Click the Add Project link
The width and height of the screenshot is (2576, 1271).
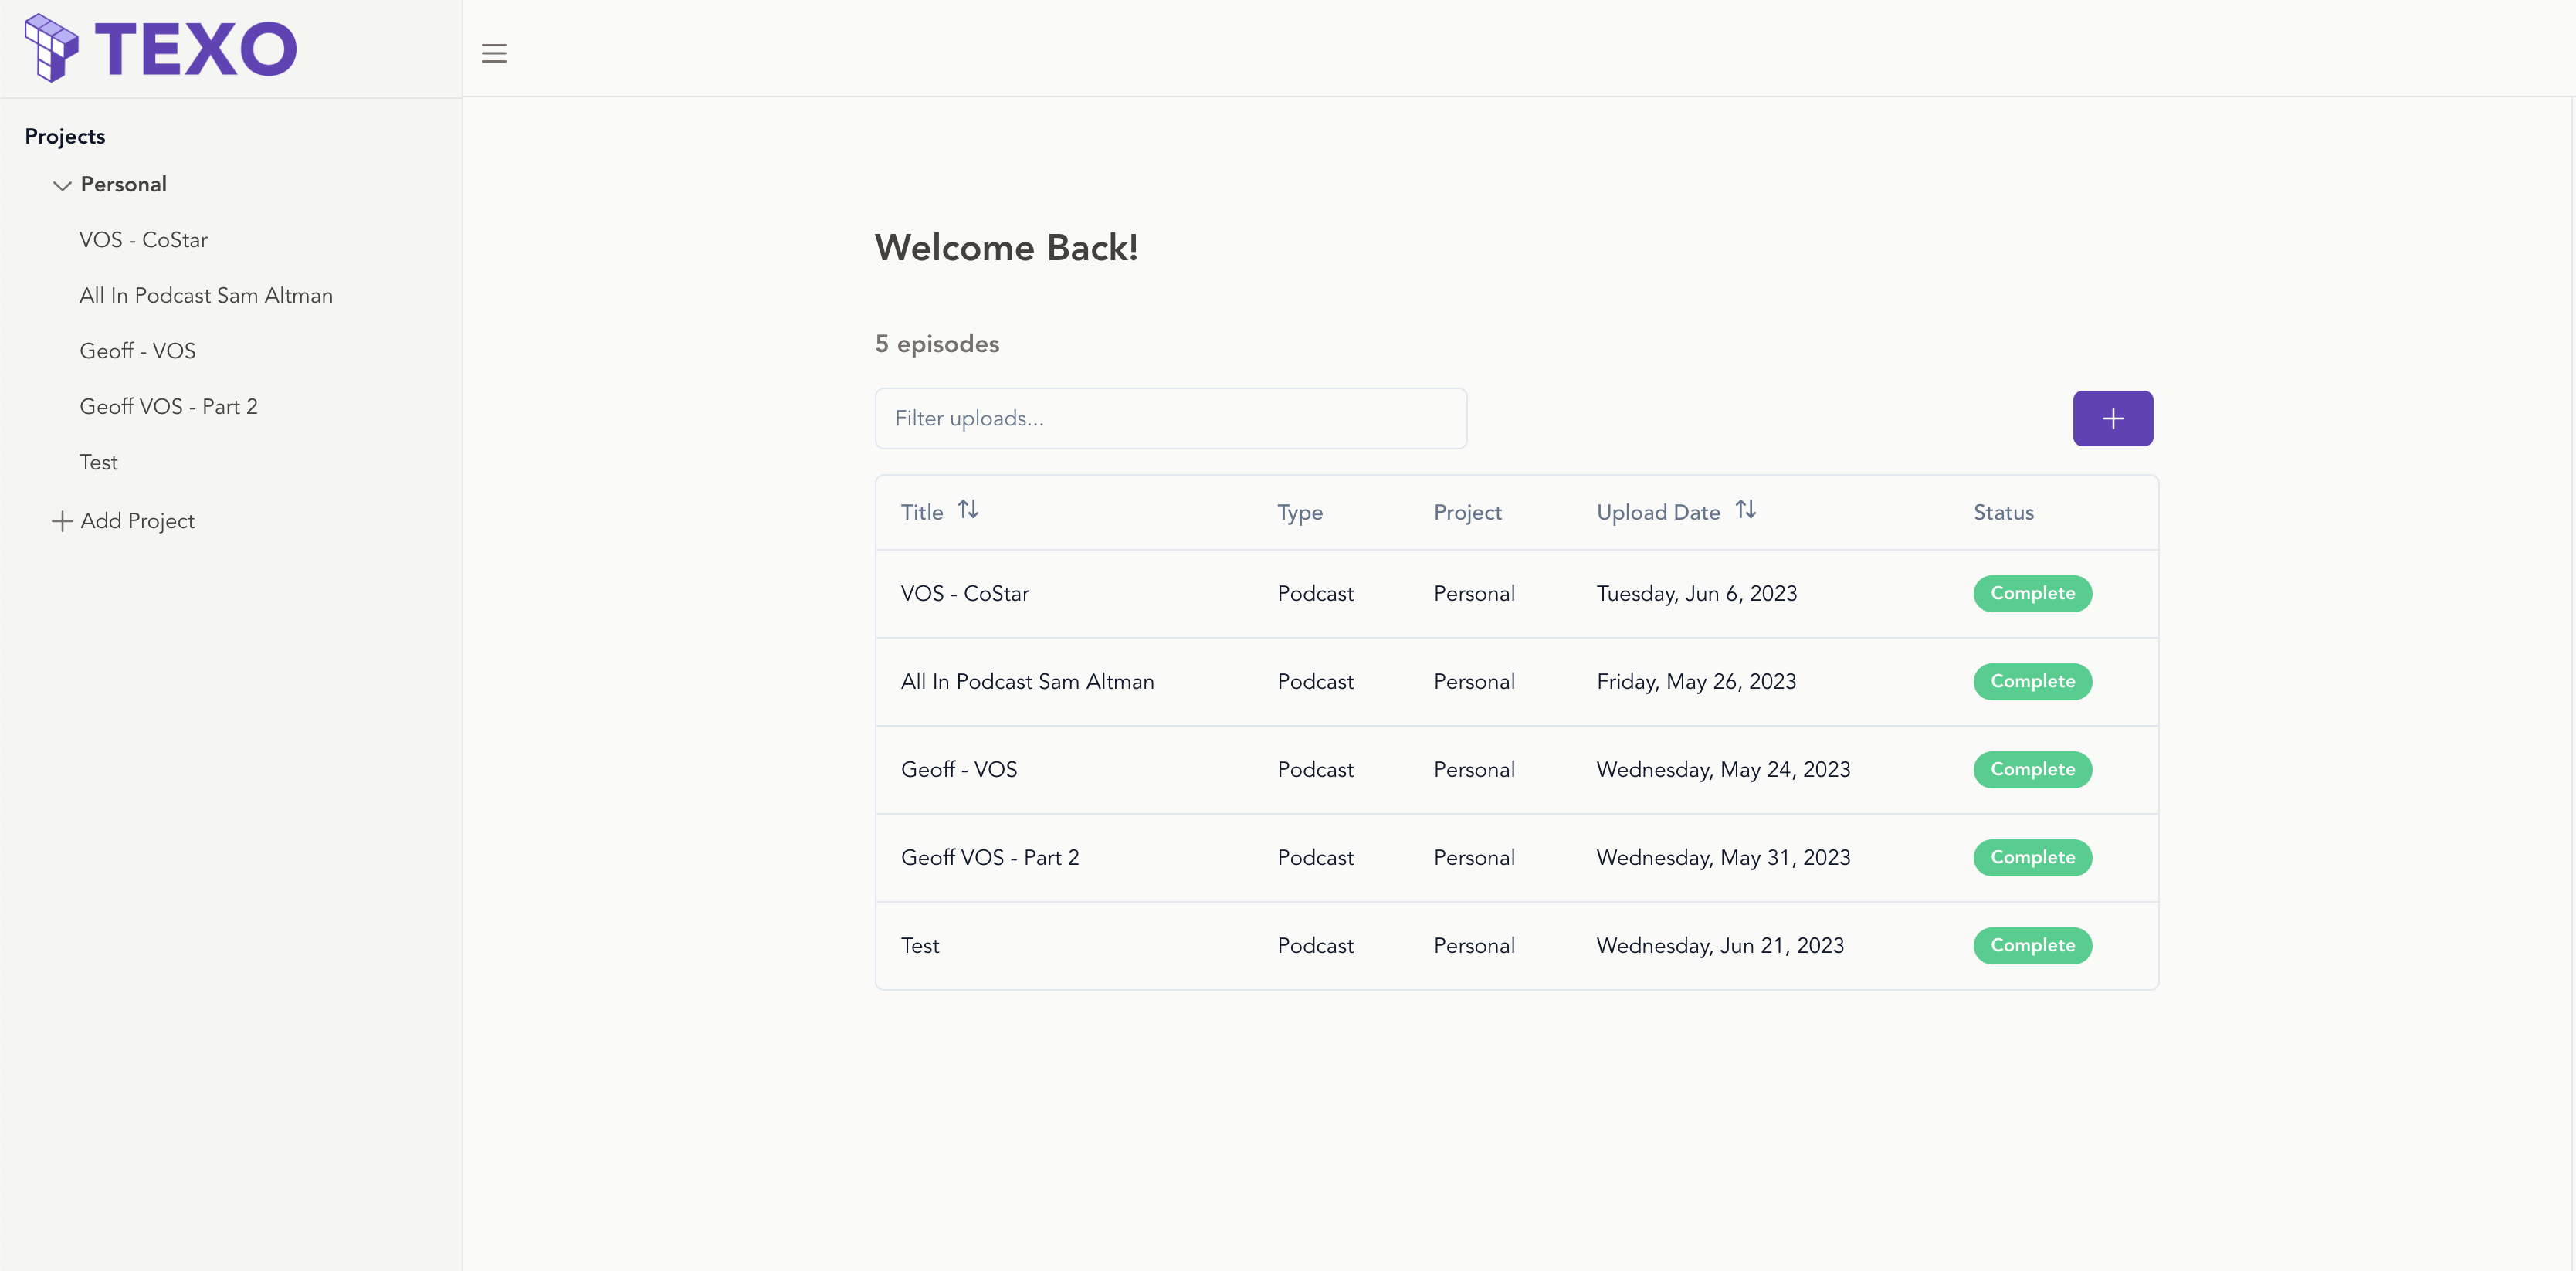pyautogui.click(x=138, y=521)
